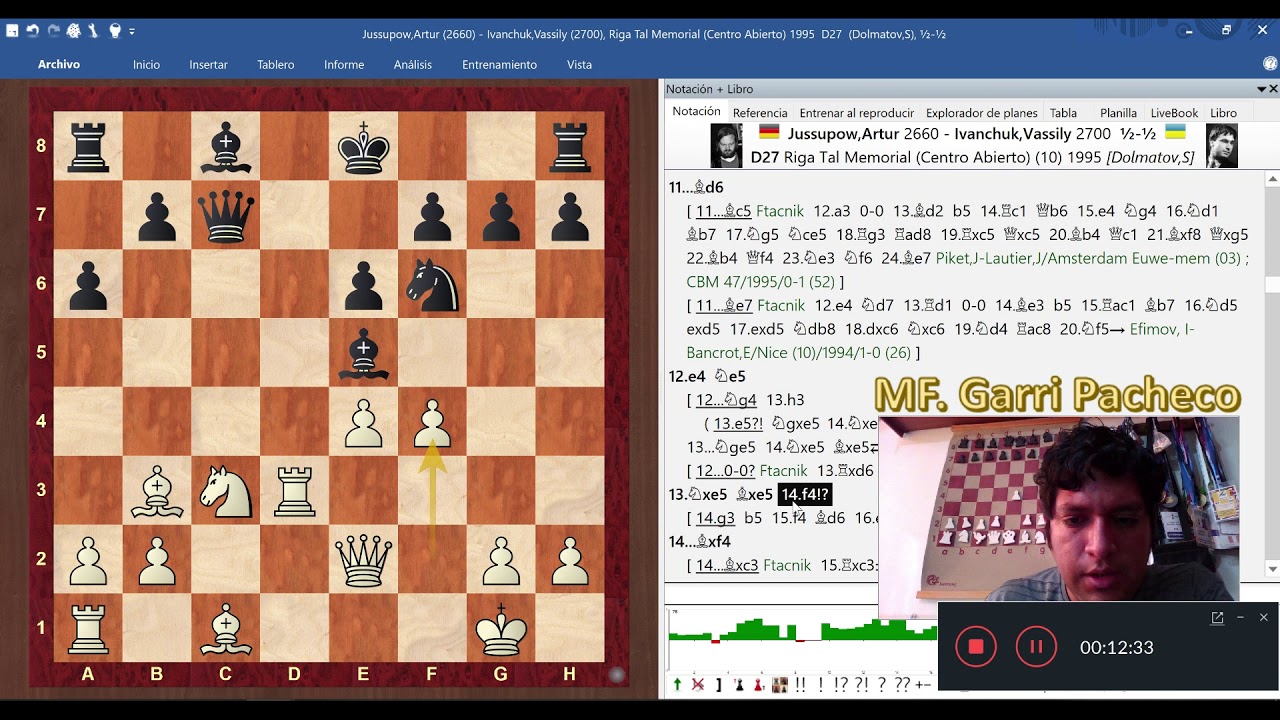The image size is (1280, 720).
Task: Click the variation move 12...0-0?
Action: pos(725,470)
